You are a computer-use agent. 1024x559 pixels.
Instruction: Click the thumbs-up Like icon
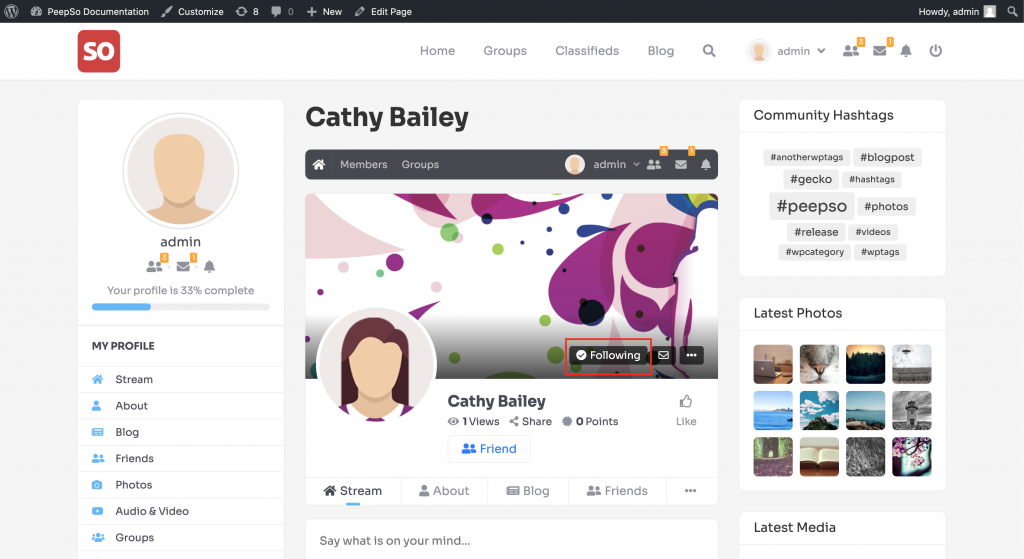[x=686, y=402]
